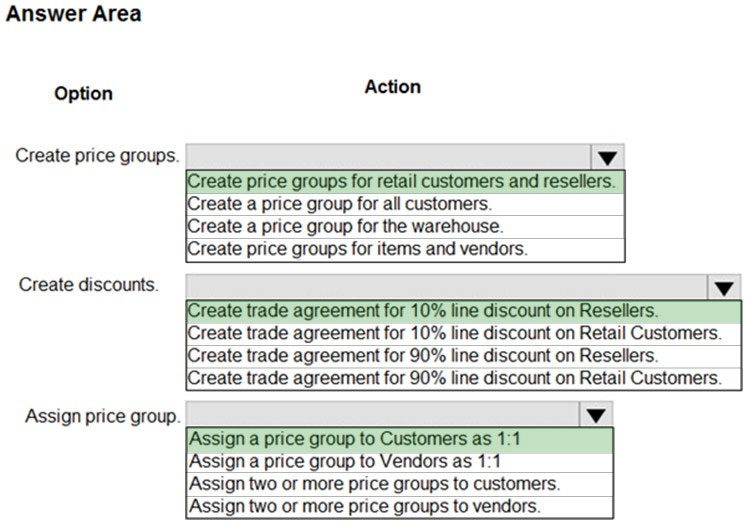The height and width of the screenshot is (527, 749).
Task: Open the Create price groups dropdown arrow
Action: 607,157
